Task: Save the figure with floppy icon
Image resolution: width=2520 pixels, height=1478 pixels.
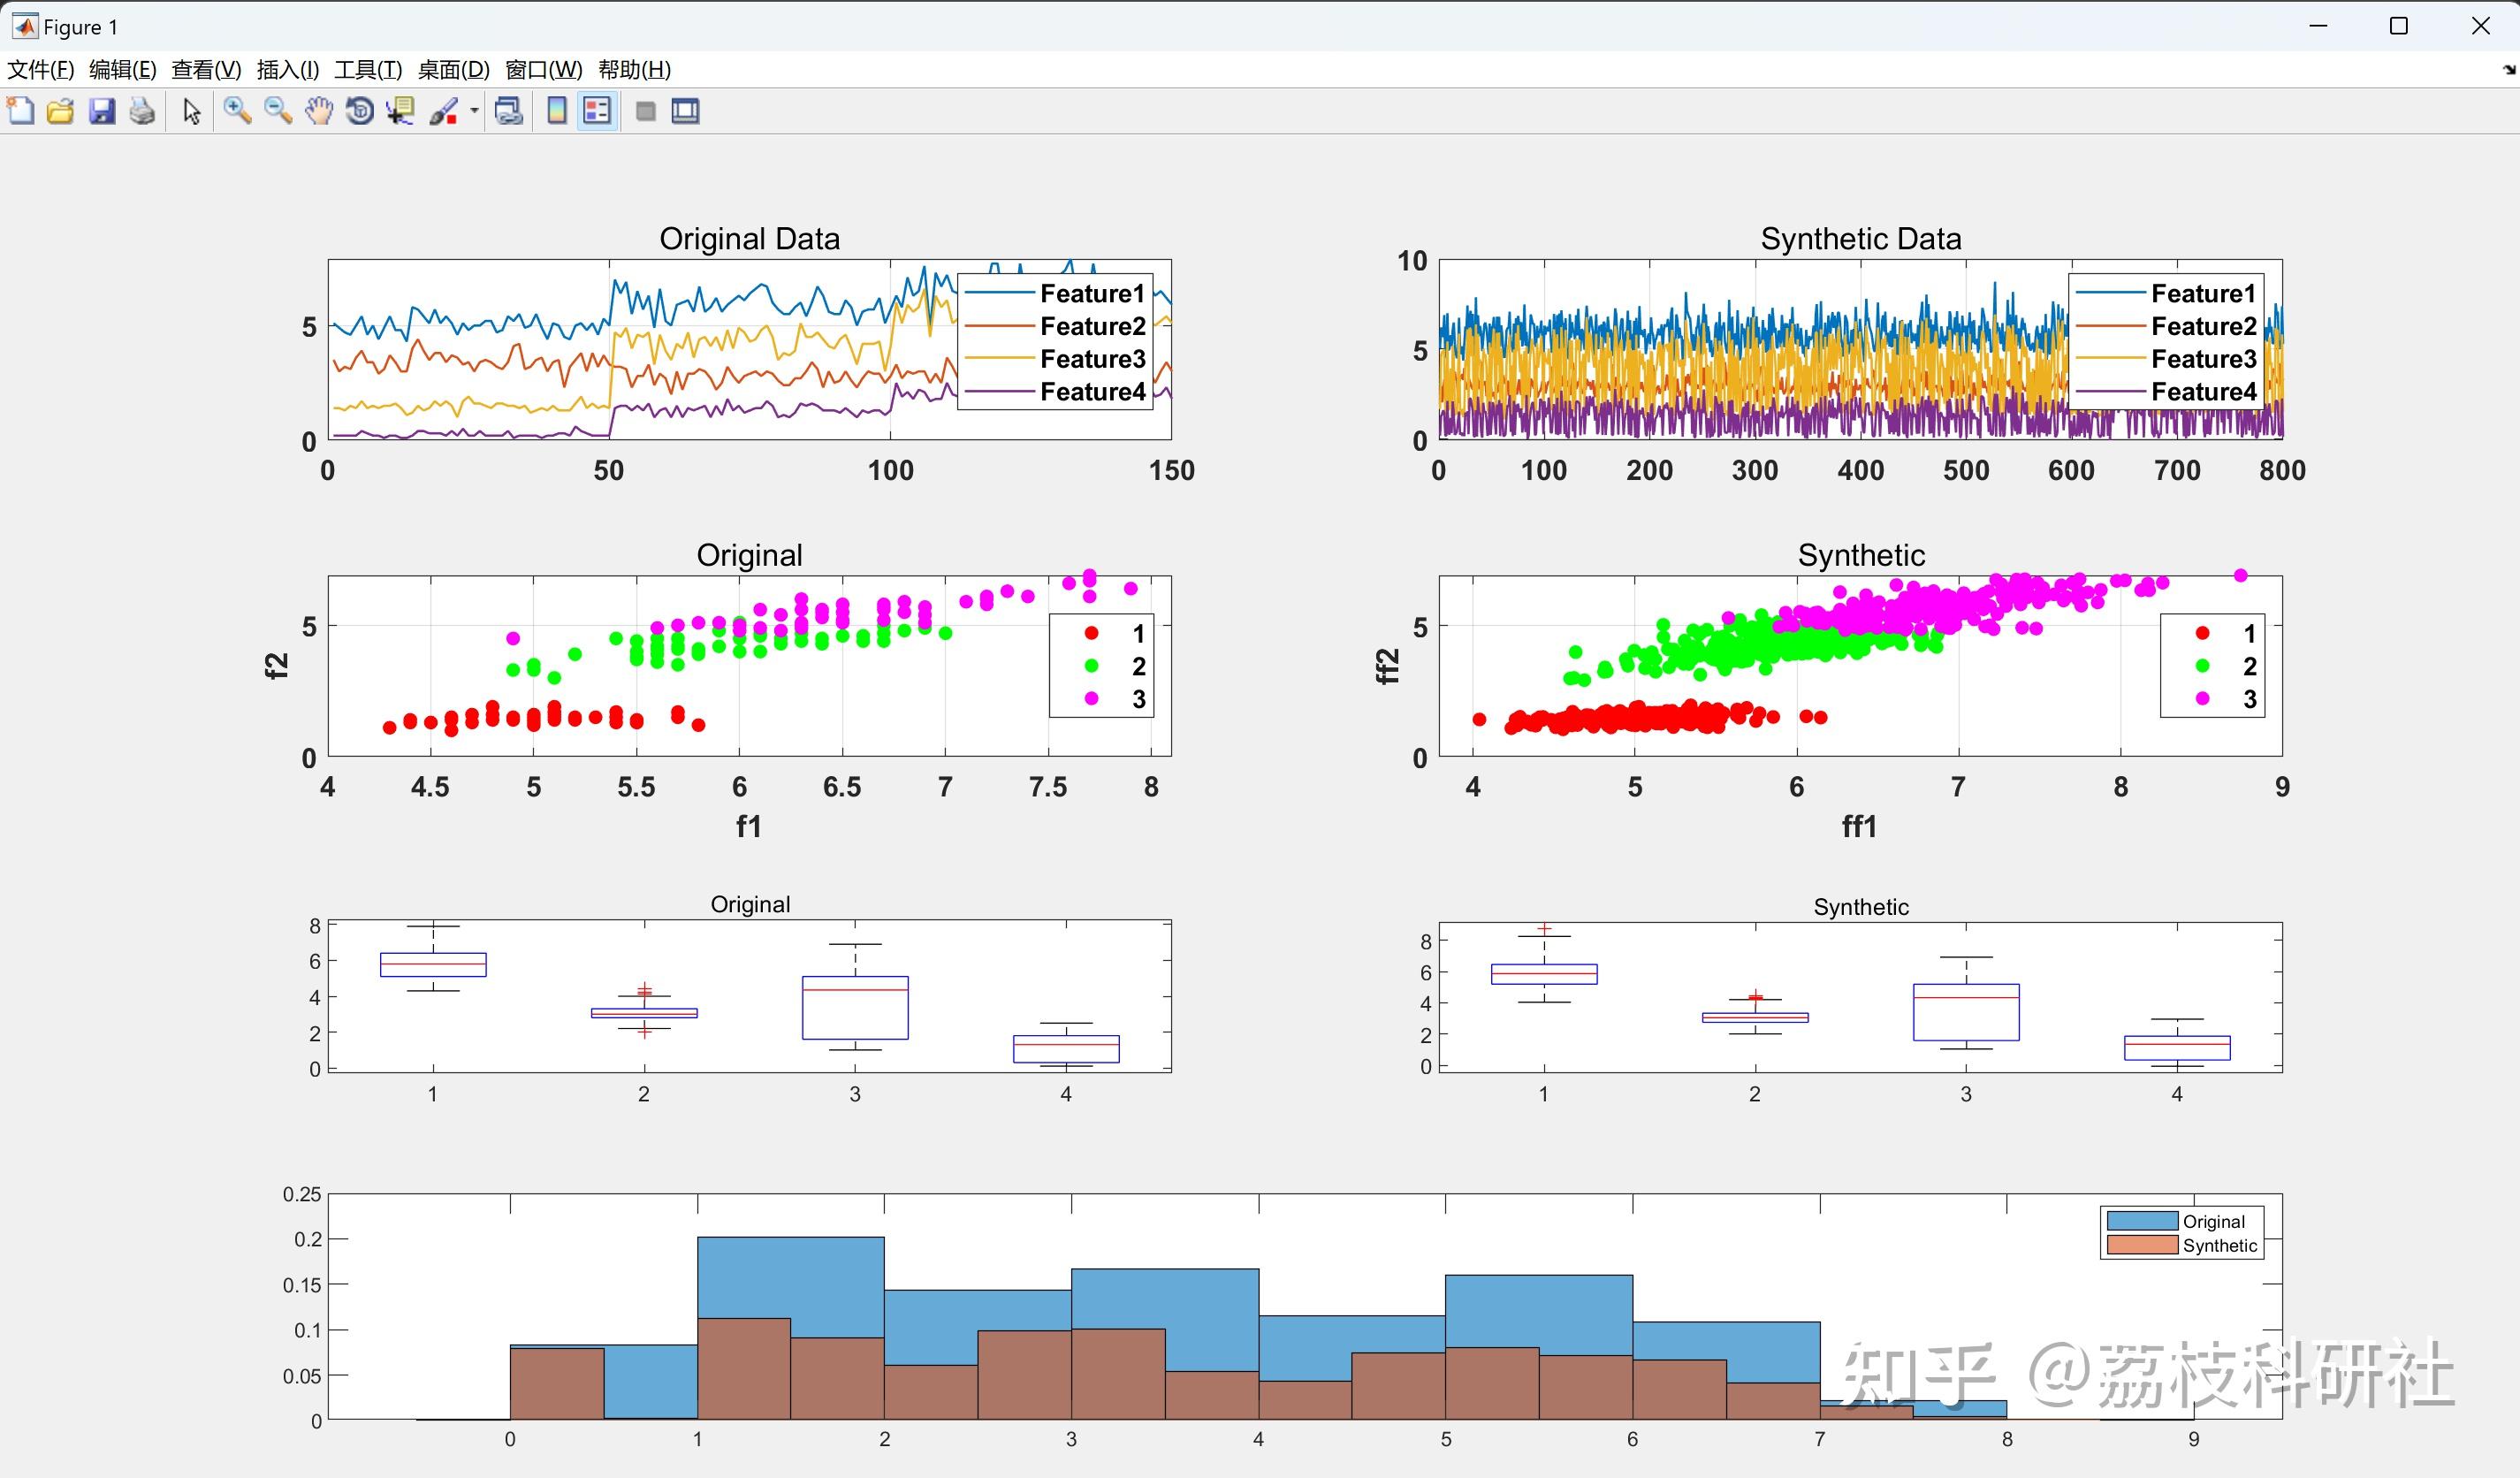Action: tap(102, 111)
